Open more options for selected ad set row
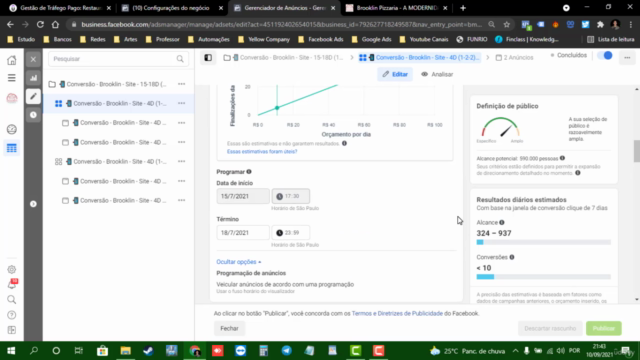The height and width of the screenshot is (360, 640). [x=182, y=103]
